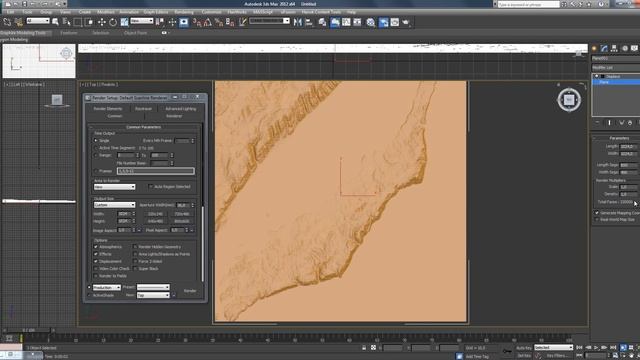Click the Mirror tool icon
Screen dimensions: 640x360
(298, 22)
